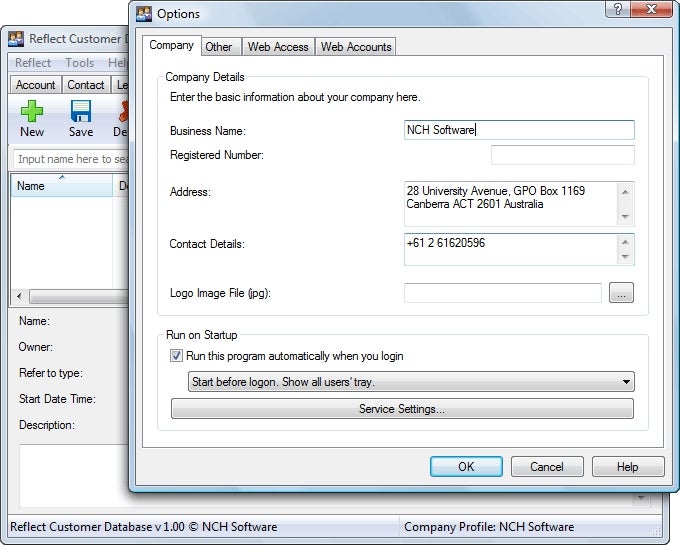Open the Reflect menu in main window
The image size is (680, 545).
(33, 63)
